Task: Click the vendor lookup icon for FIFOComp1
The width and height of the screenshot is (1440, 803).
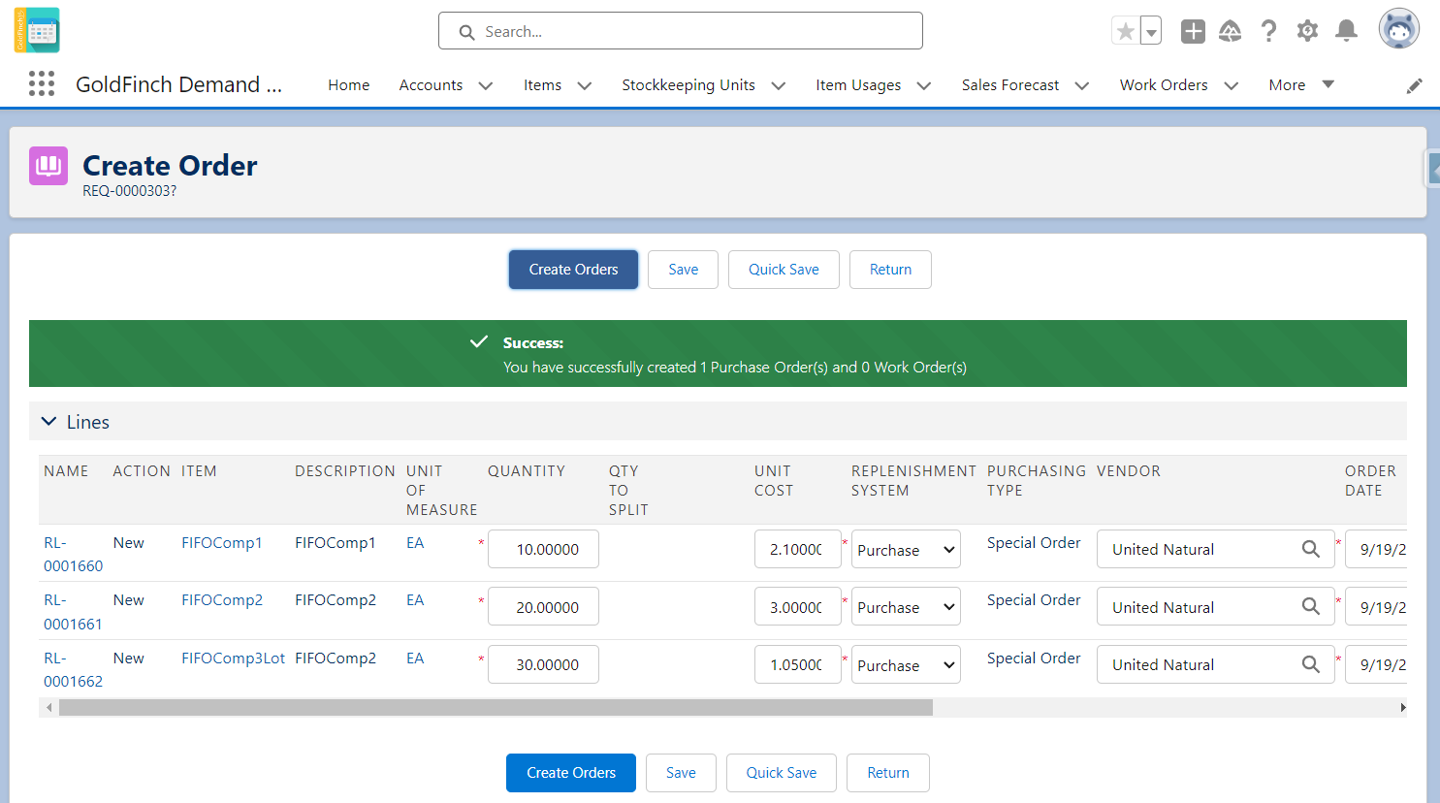Action: coord(1310,549)
